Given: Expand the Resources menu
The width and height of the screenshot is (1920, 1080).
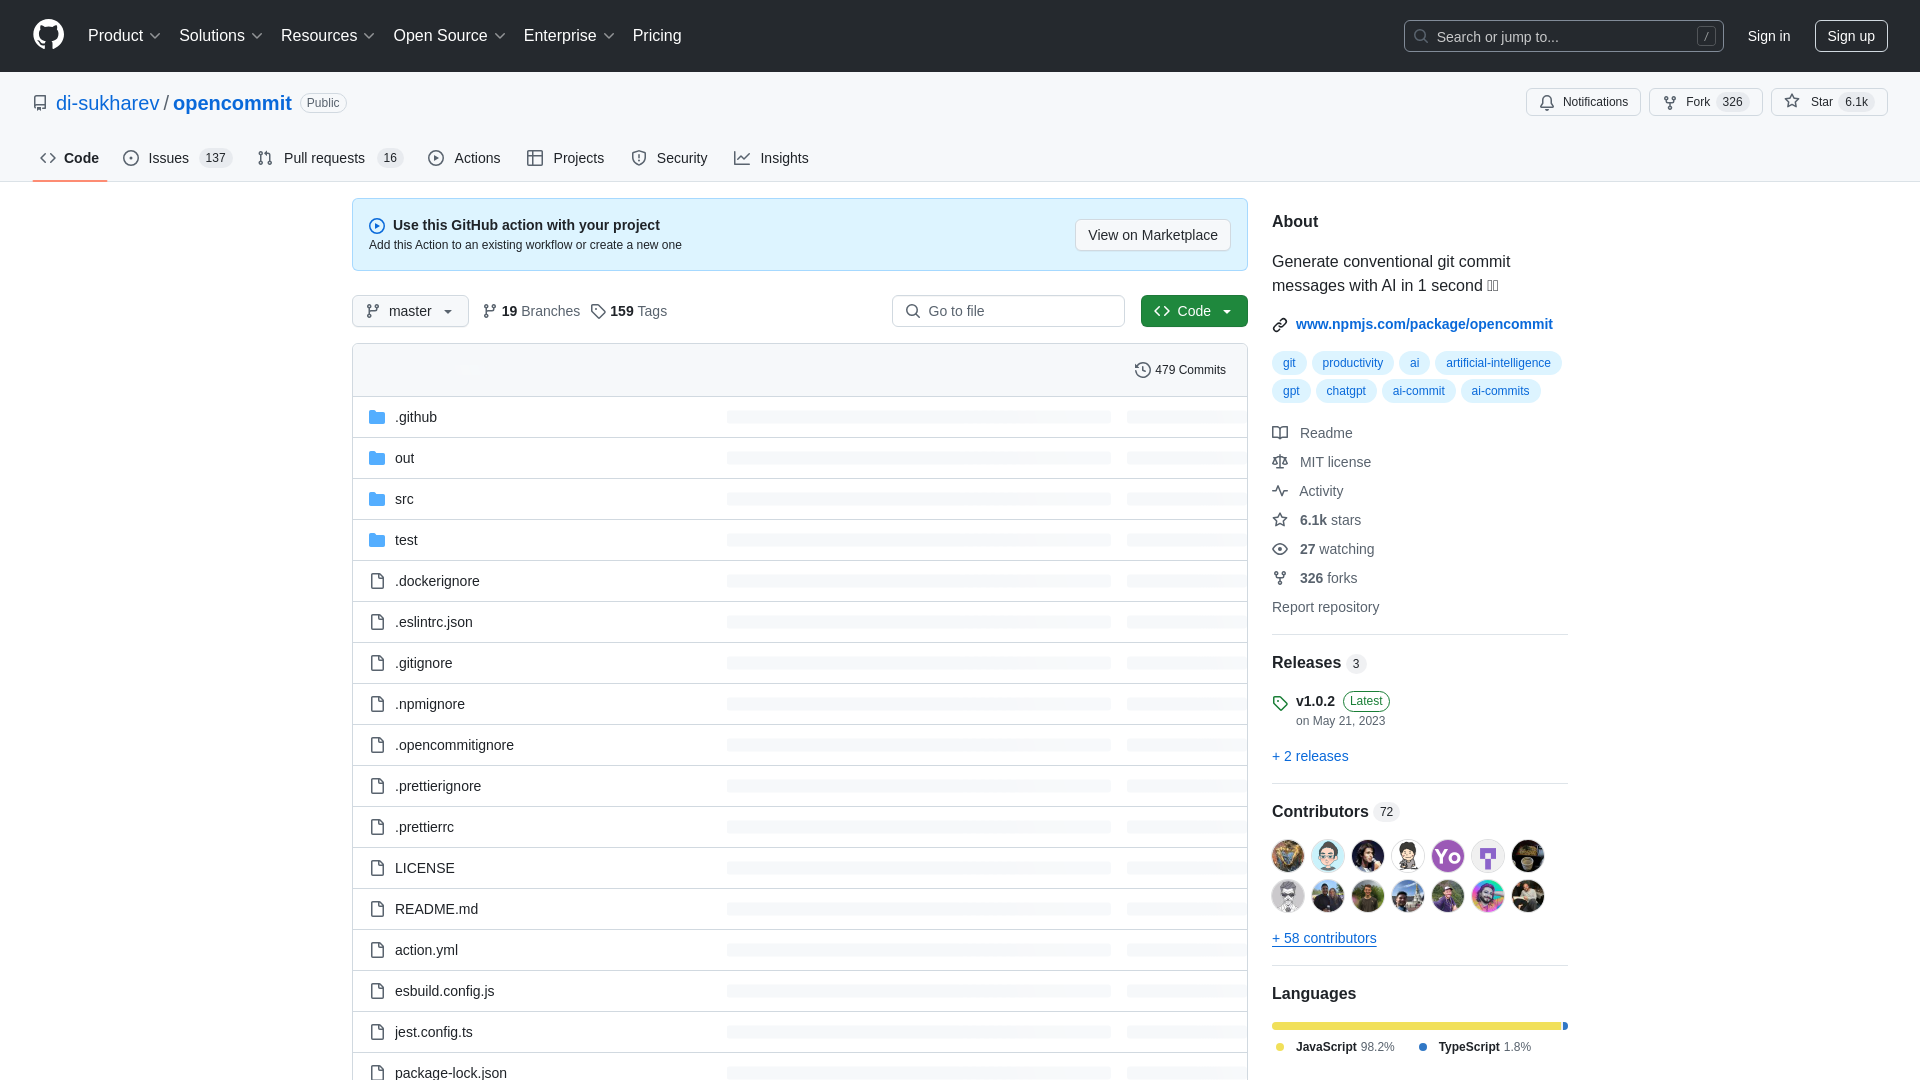Looking at the screenshot, I should pos(328,36).
